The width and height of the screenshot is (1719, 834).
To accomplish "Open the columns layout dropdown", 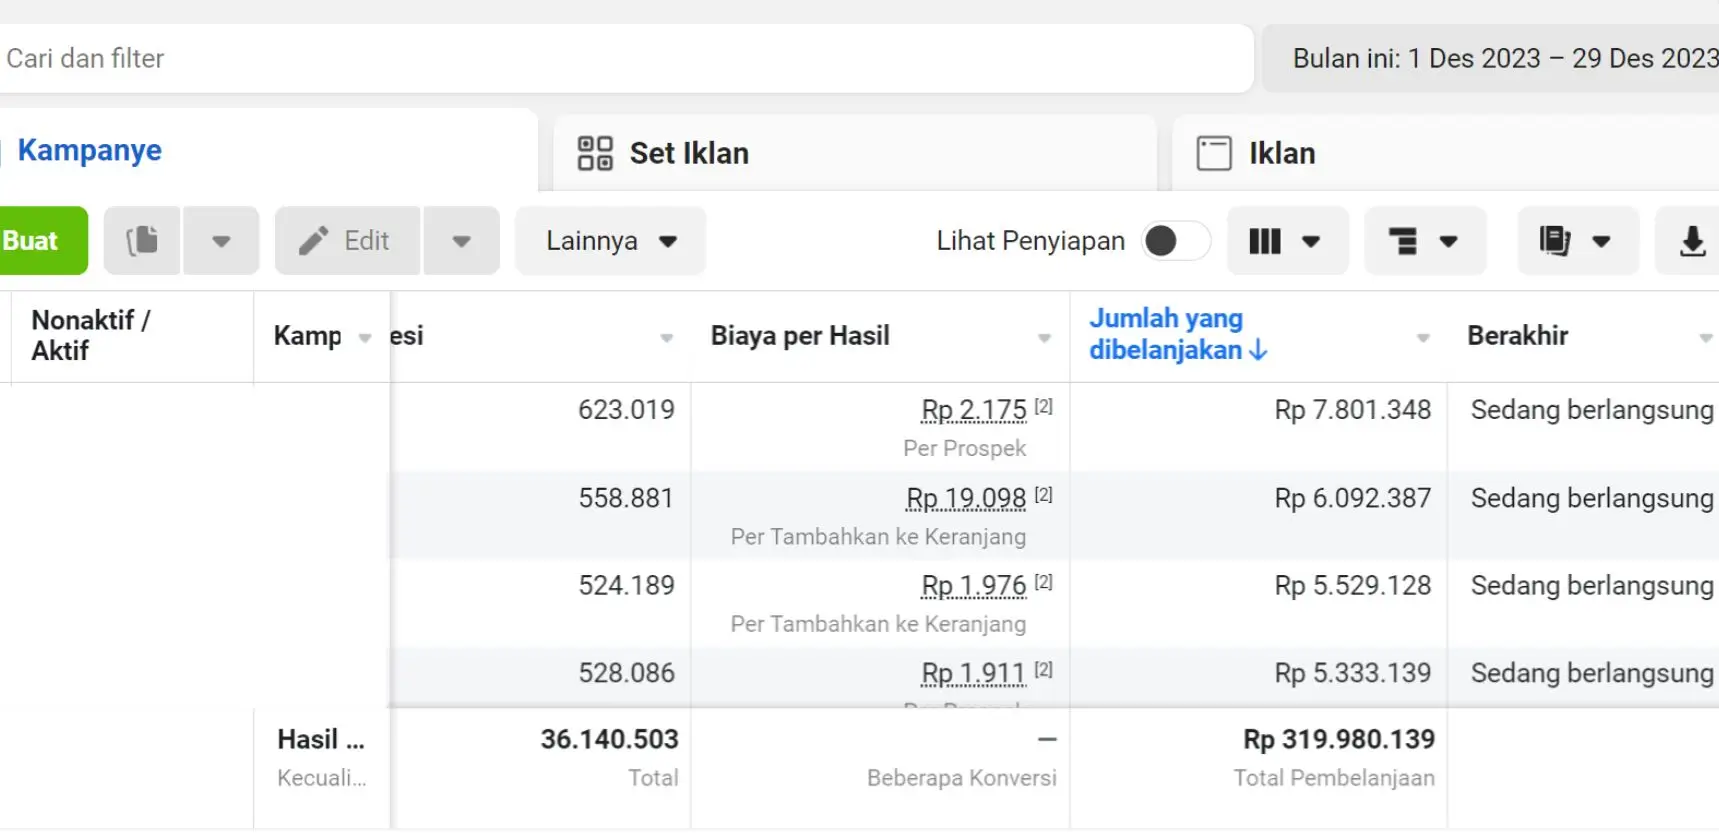I will [1287, 241].
